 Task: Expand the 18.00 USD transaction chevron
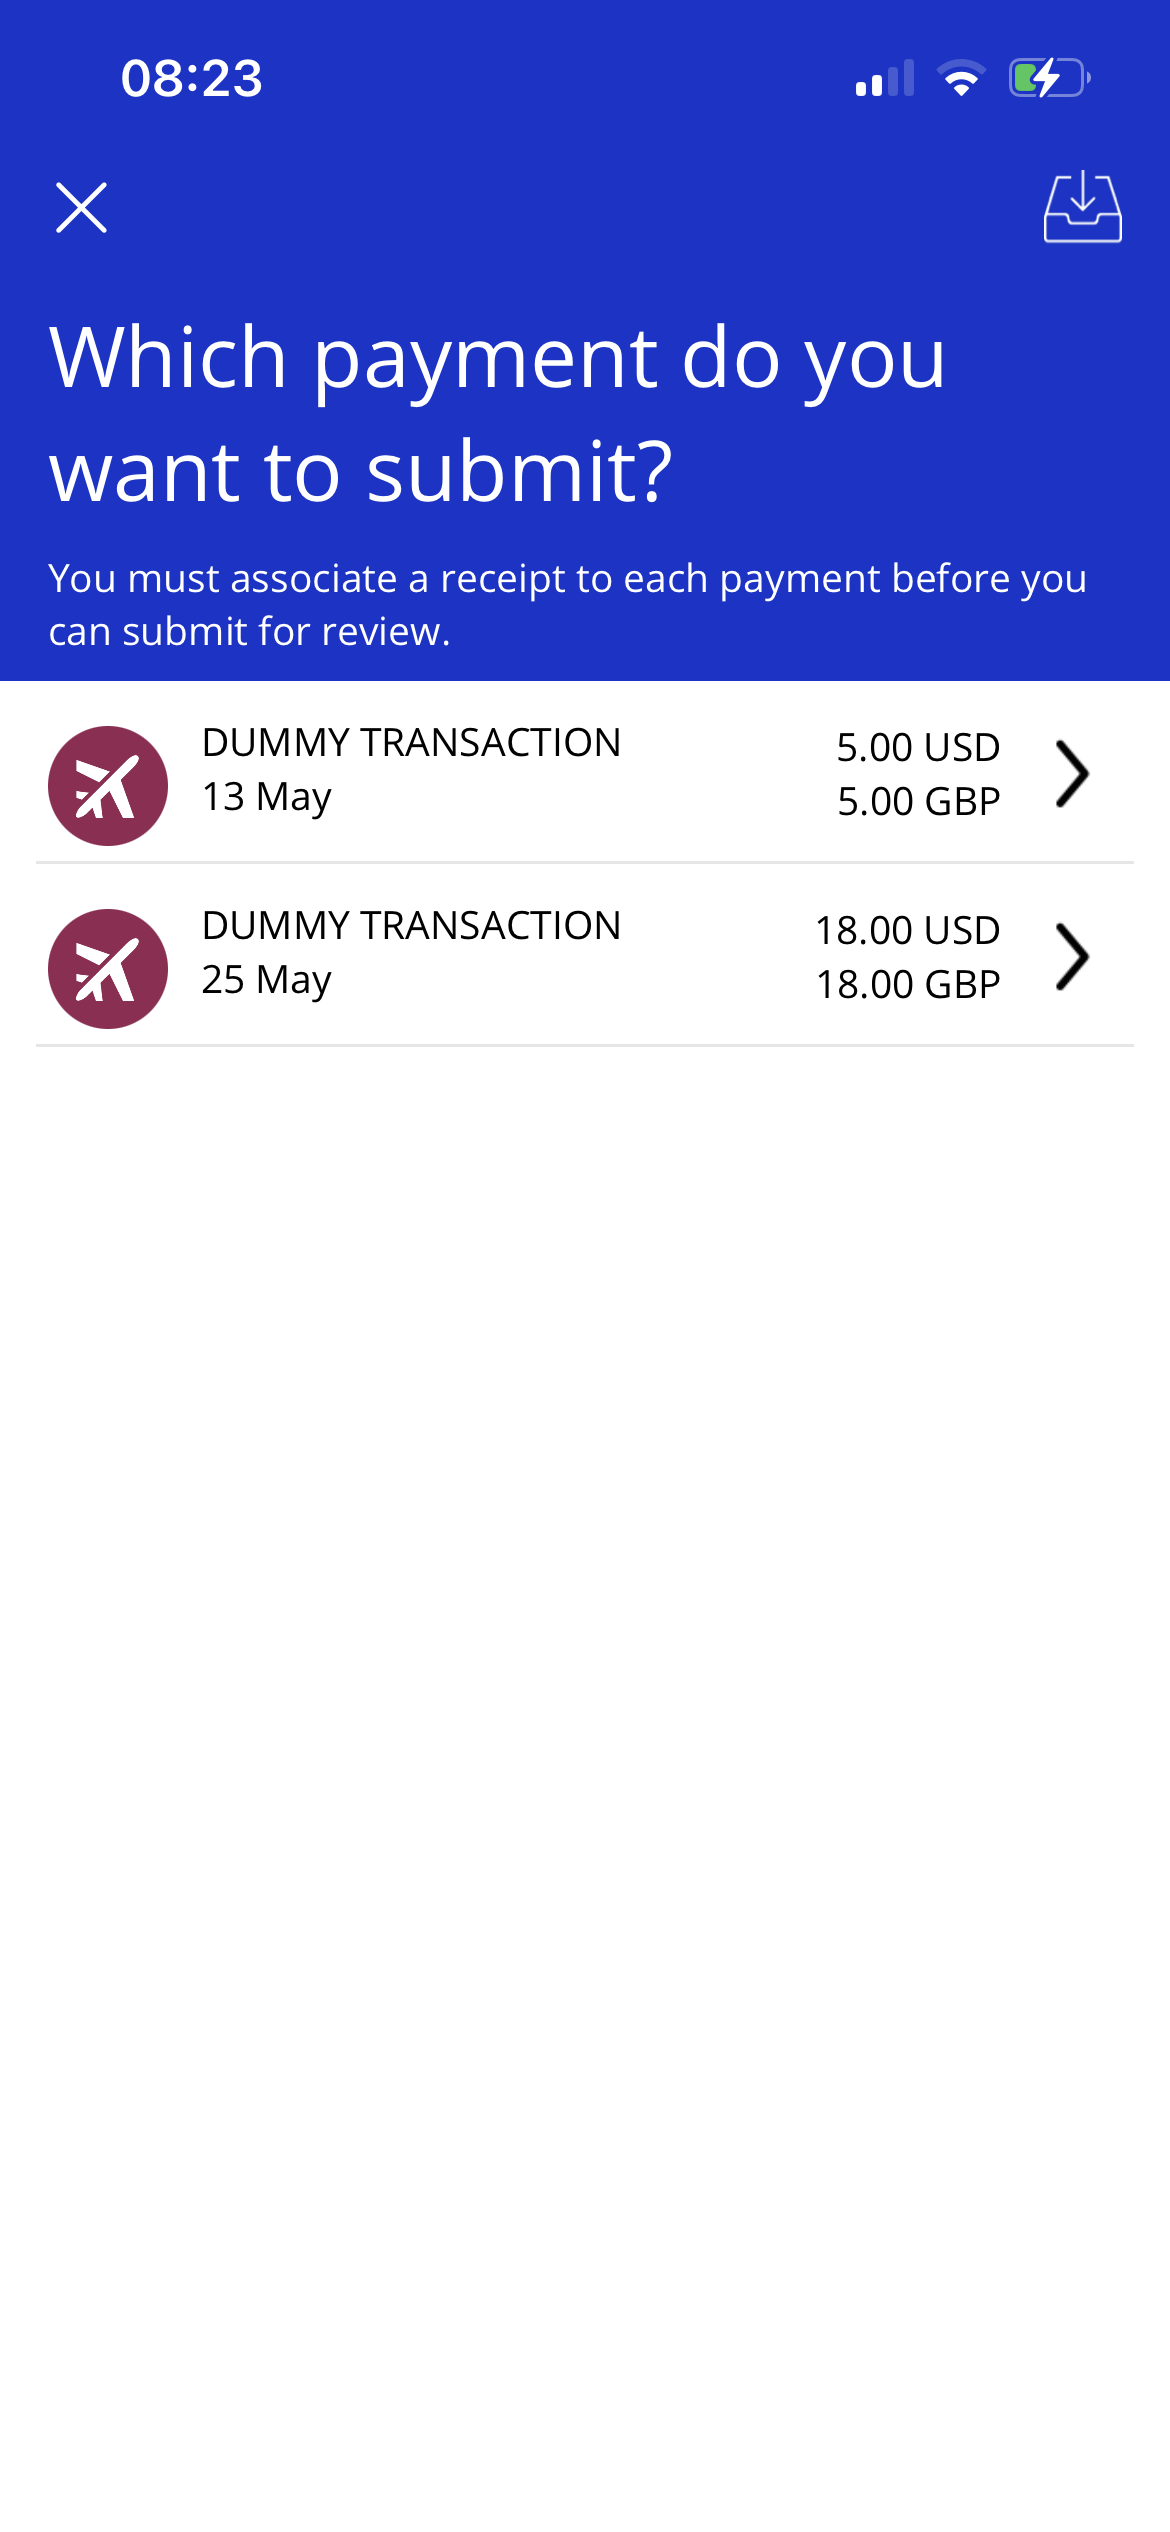click(x=1072, y=957)
